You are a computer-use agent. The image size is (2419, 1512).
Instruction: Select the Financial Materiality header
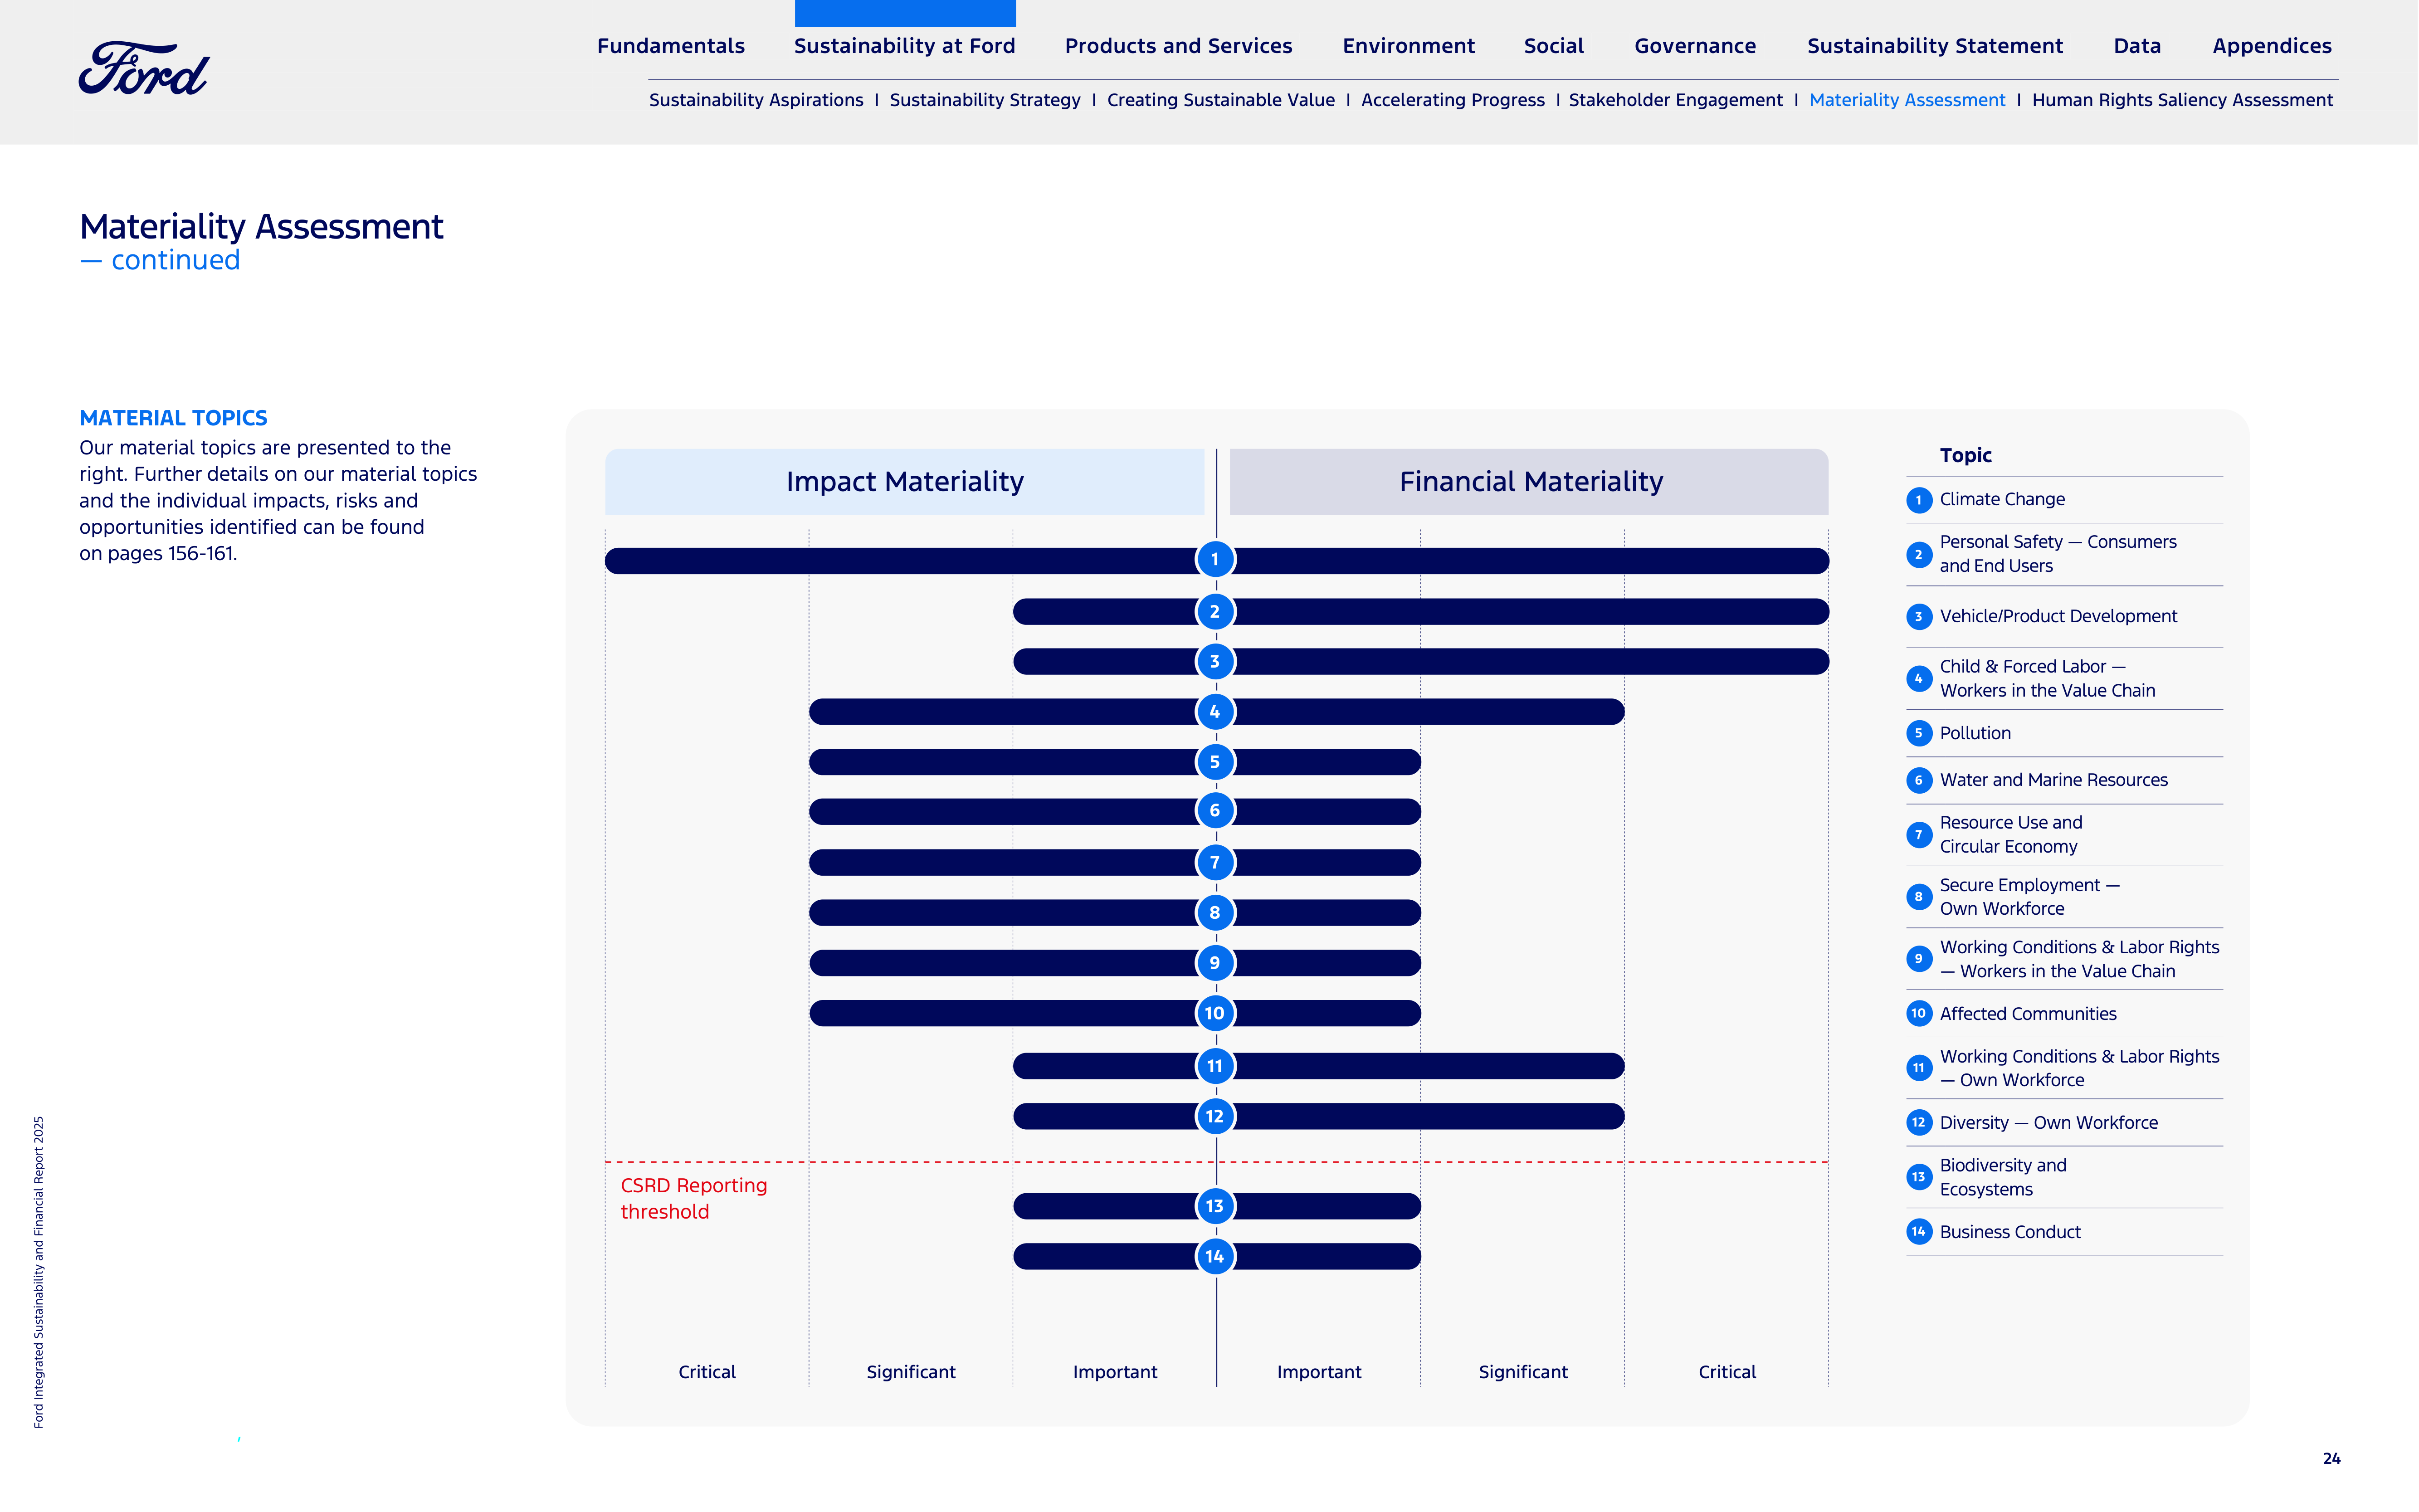1530,482
